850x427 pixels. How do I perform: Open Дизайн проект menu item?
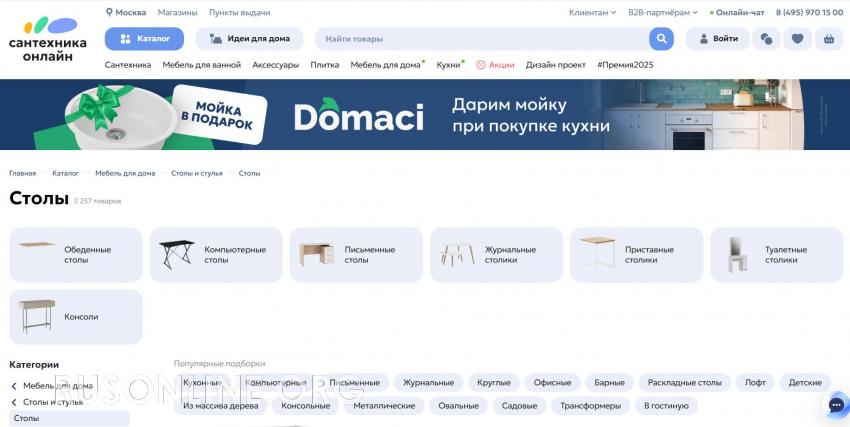[x=556, y=64]
